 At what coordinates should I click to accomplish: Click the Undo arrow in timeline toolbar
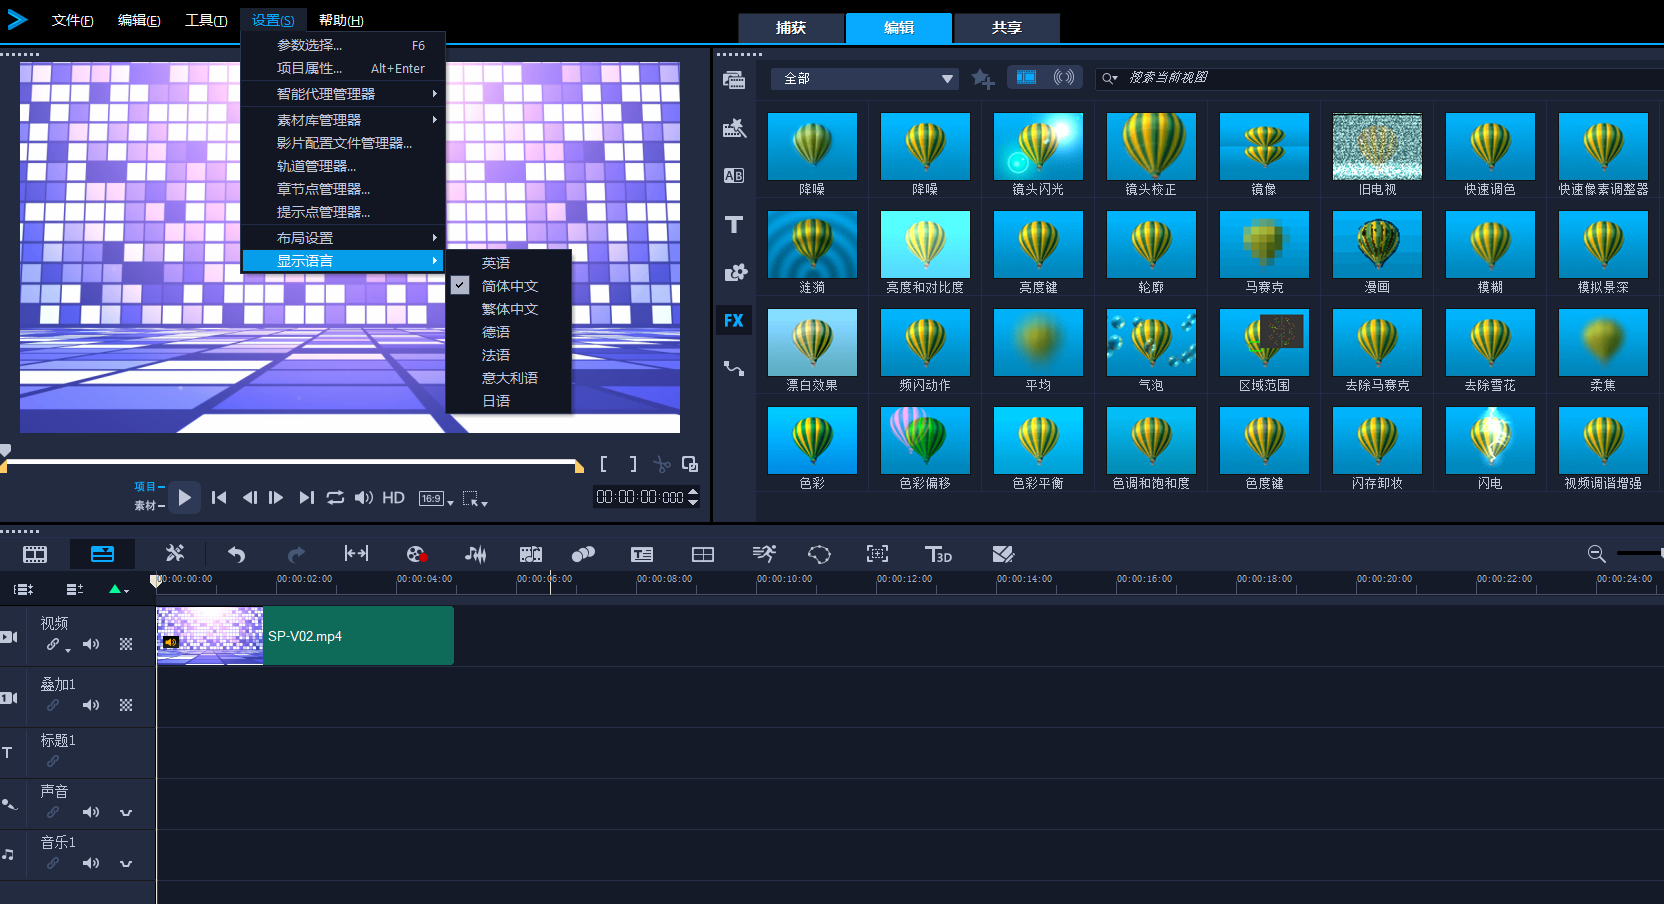[x=236, y=554]
